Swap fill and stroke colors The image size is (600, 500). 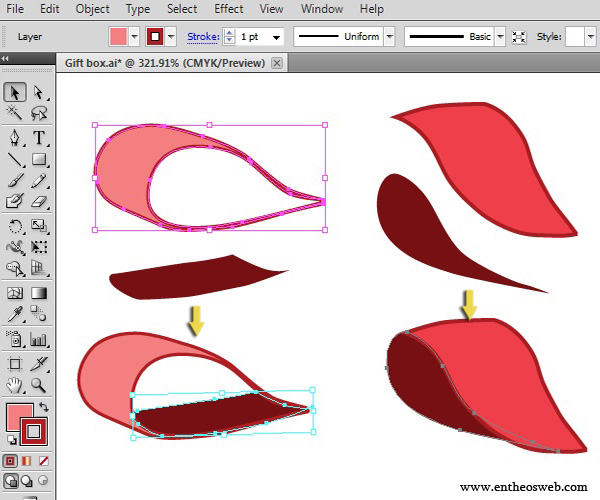[44, 408]
